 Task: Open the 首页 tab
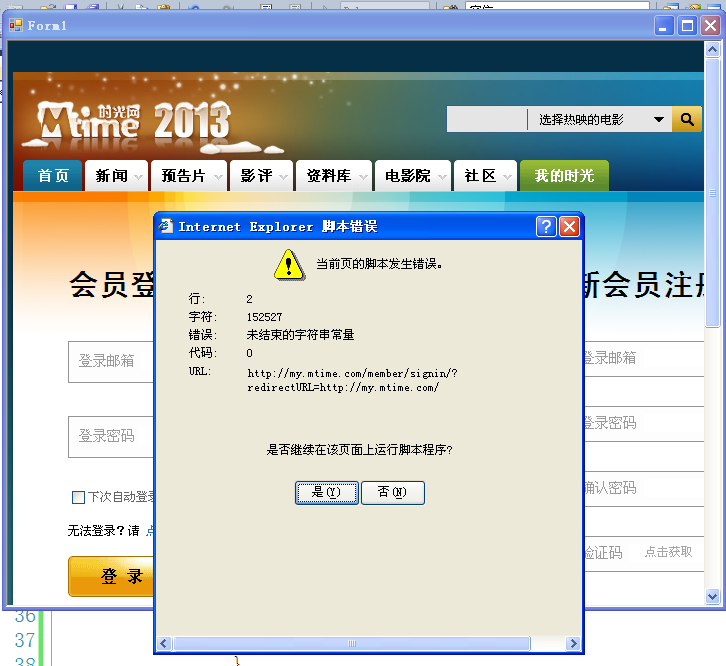[x=53, y=176]
